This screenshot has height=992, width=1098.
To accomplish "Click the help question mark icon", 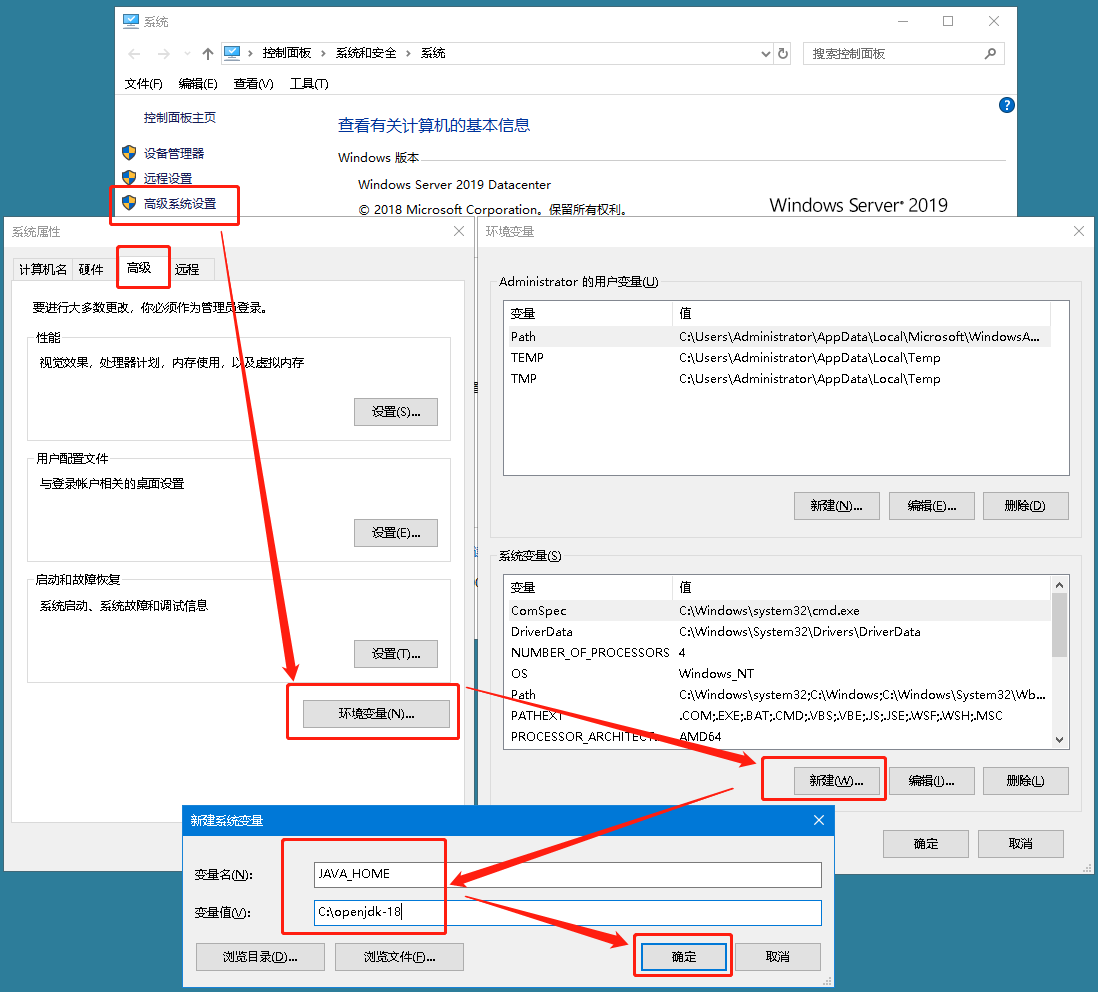I will pyautogui.click(x=1007, y=105).
